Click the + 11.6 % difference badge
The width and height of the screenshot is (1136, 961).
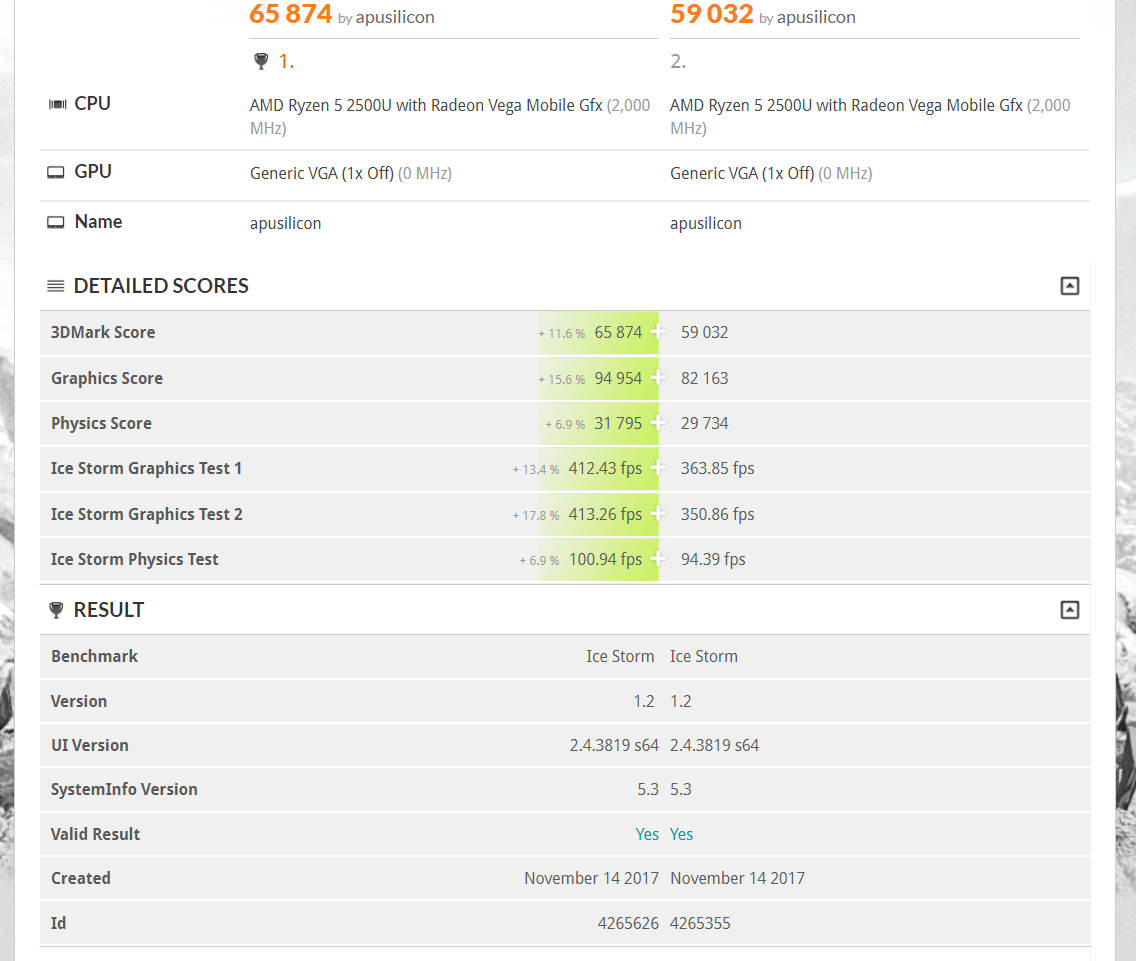[x=561, y=333]
